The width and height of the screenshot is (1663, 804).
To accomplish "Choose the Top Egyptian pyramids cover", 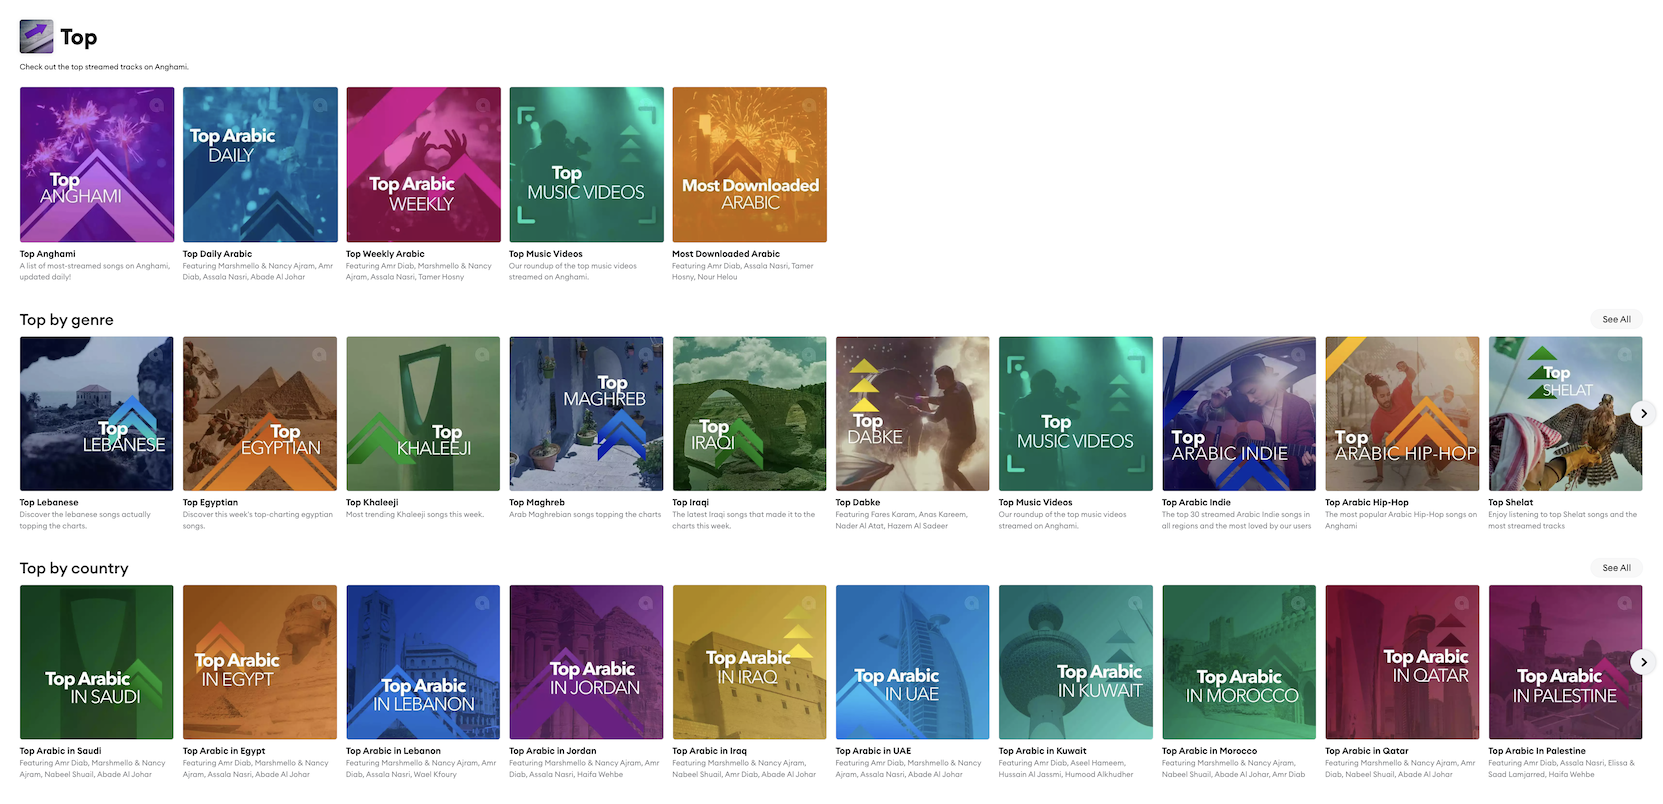I will point(260,413).
